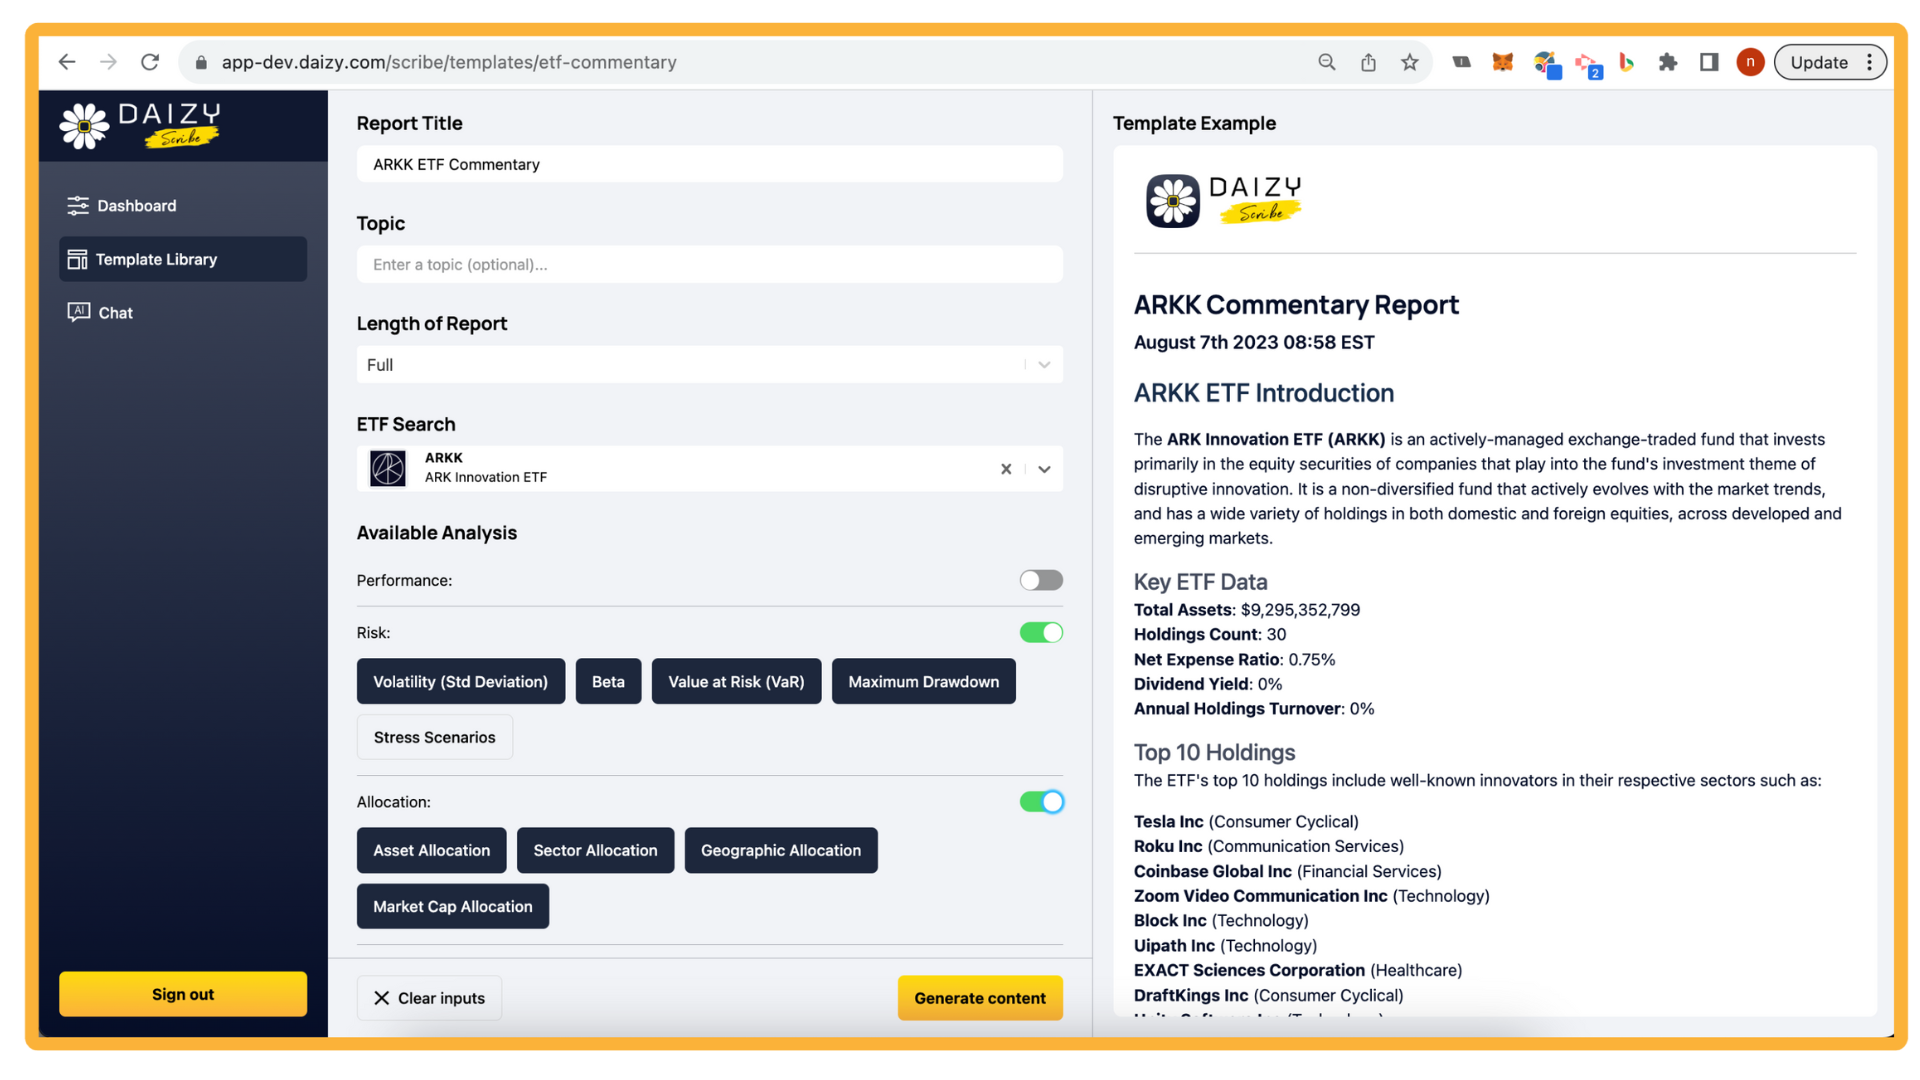Click the Topic input field
1920x1080 pixels.
(x=709, y=265)
